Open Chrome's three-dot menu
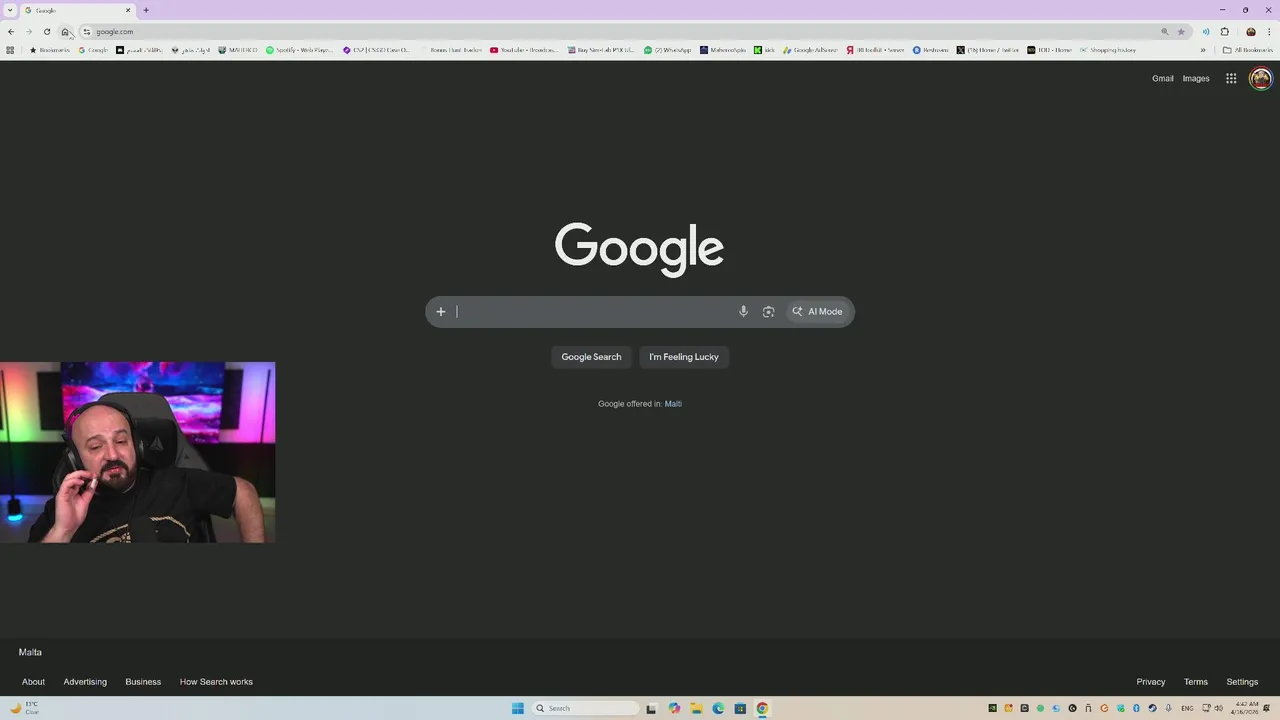This screenshot has width=1280, height=720. [1269, 31]
